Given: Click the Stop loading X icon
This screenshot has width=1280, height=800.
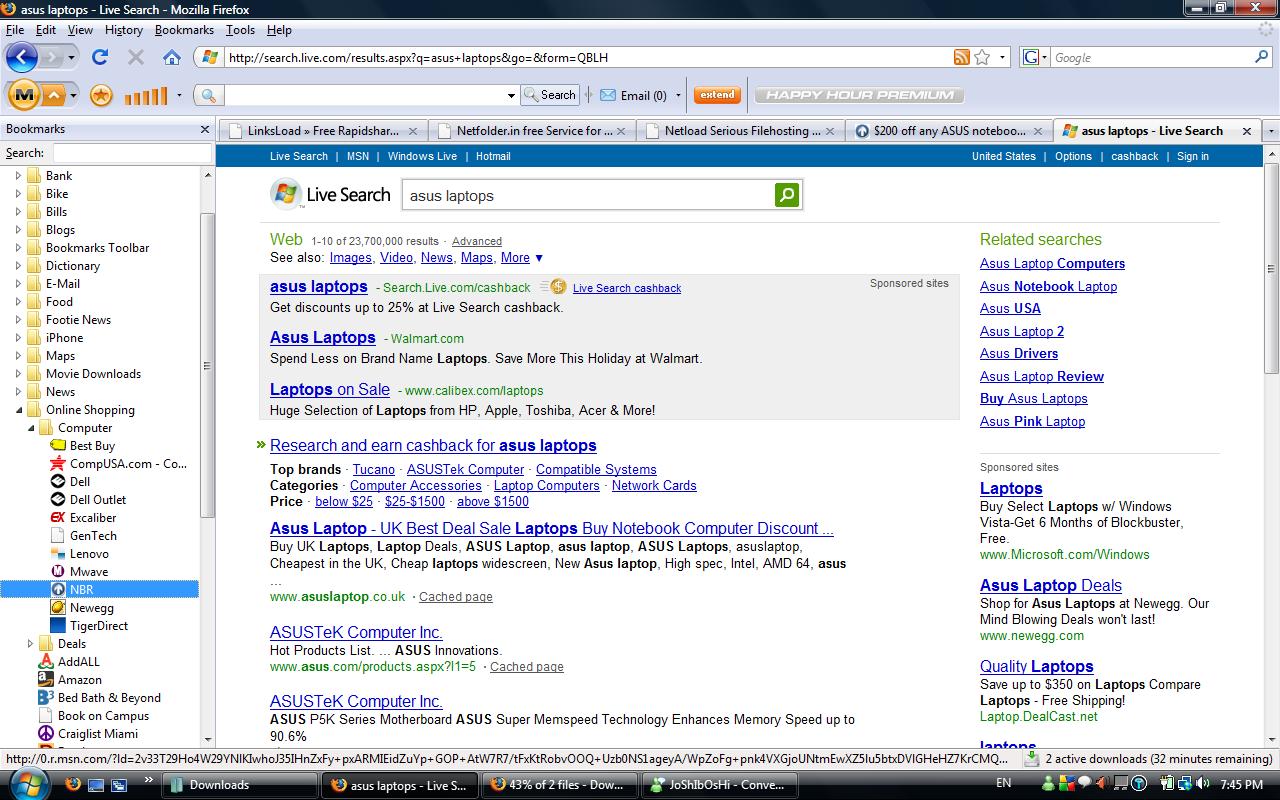Looking at the screenshot, I should click(136, 57).
